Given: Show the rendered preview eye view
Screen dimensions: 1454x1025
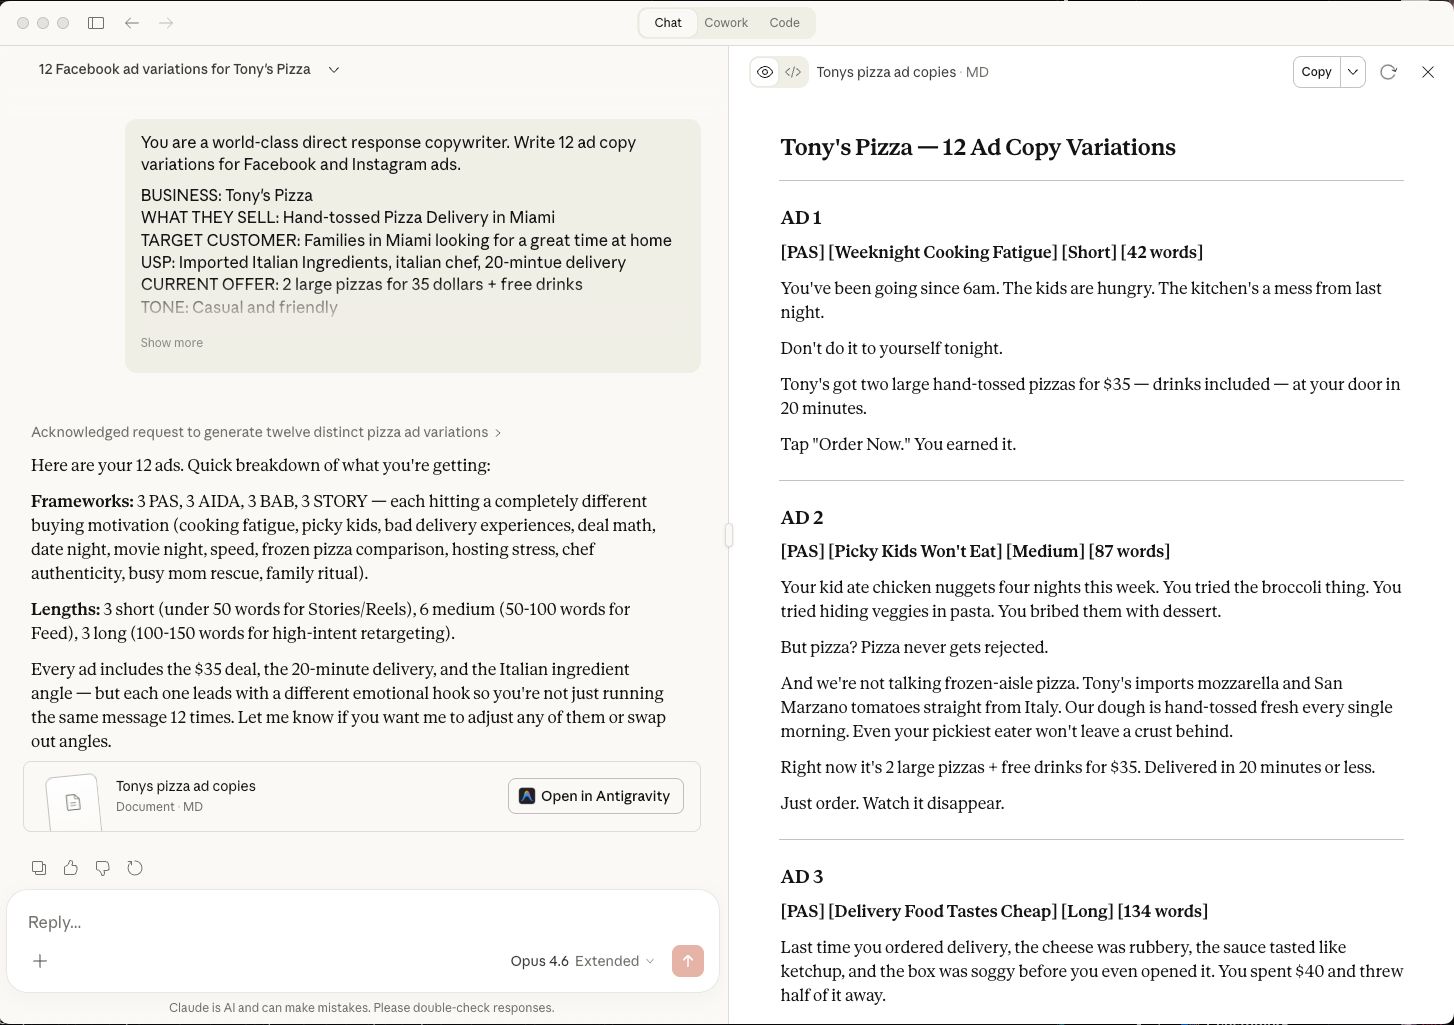Looking at the screenshot, I should tap(765, 72).
